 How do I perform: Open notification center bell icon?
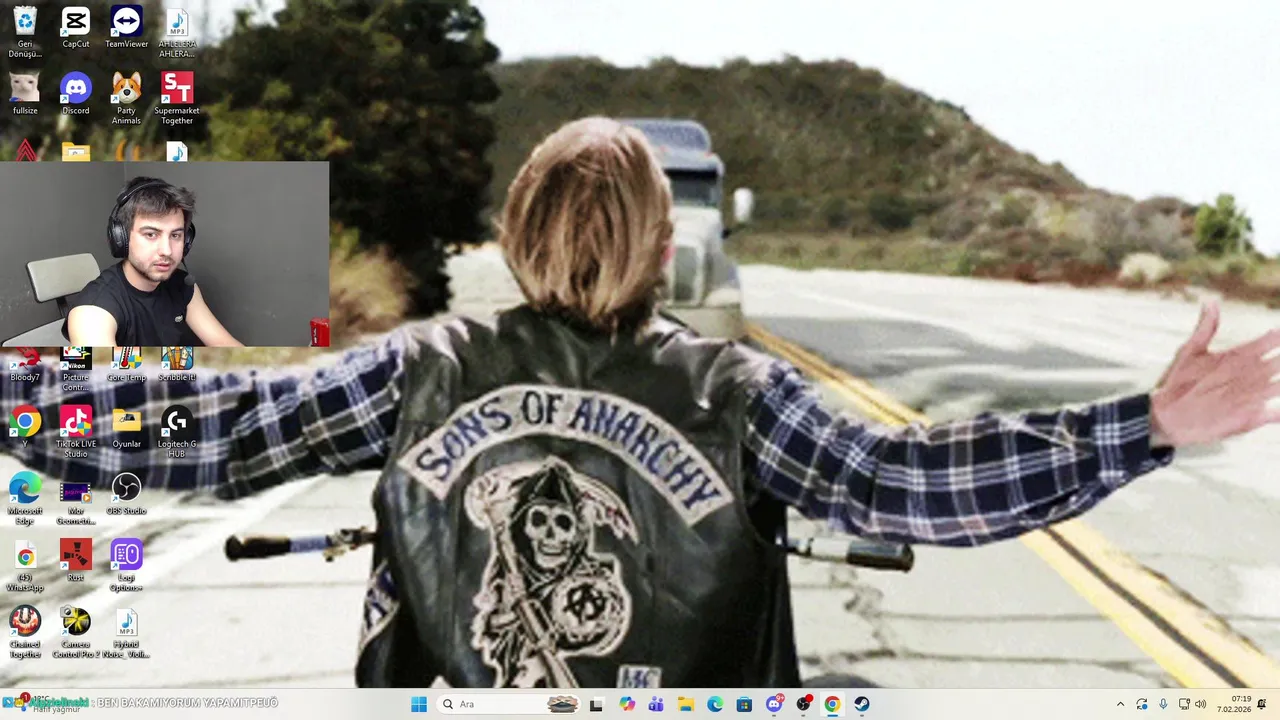tap(1262, 704)
